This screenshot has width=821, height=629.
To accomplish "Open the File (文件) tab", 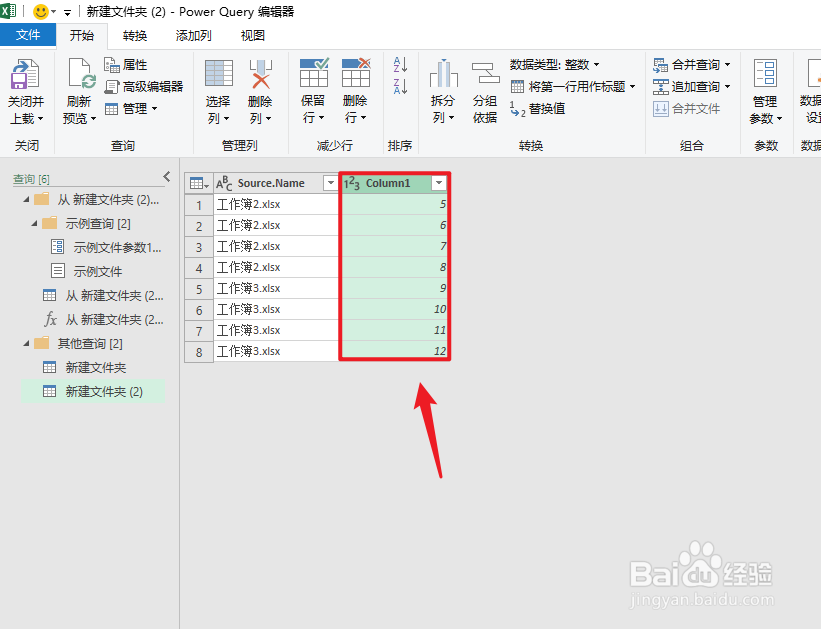I will [x=28, y=35].
